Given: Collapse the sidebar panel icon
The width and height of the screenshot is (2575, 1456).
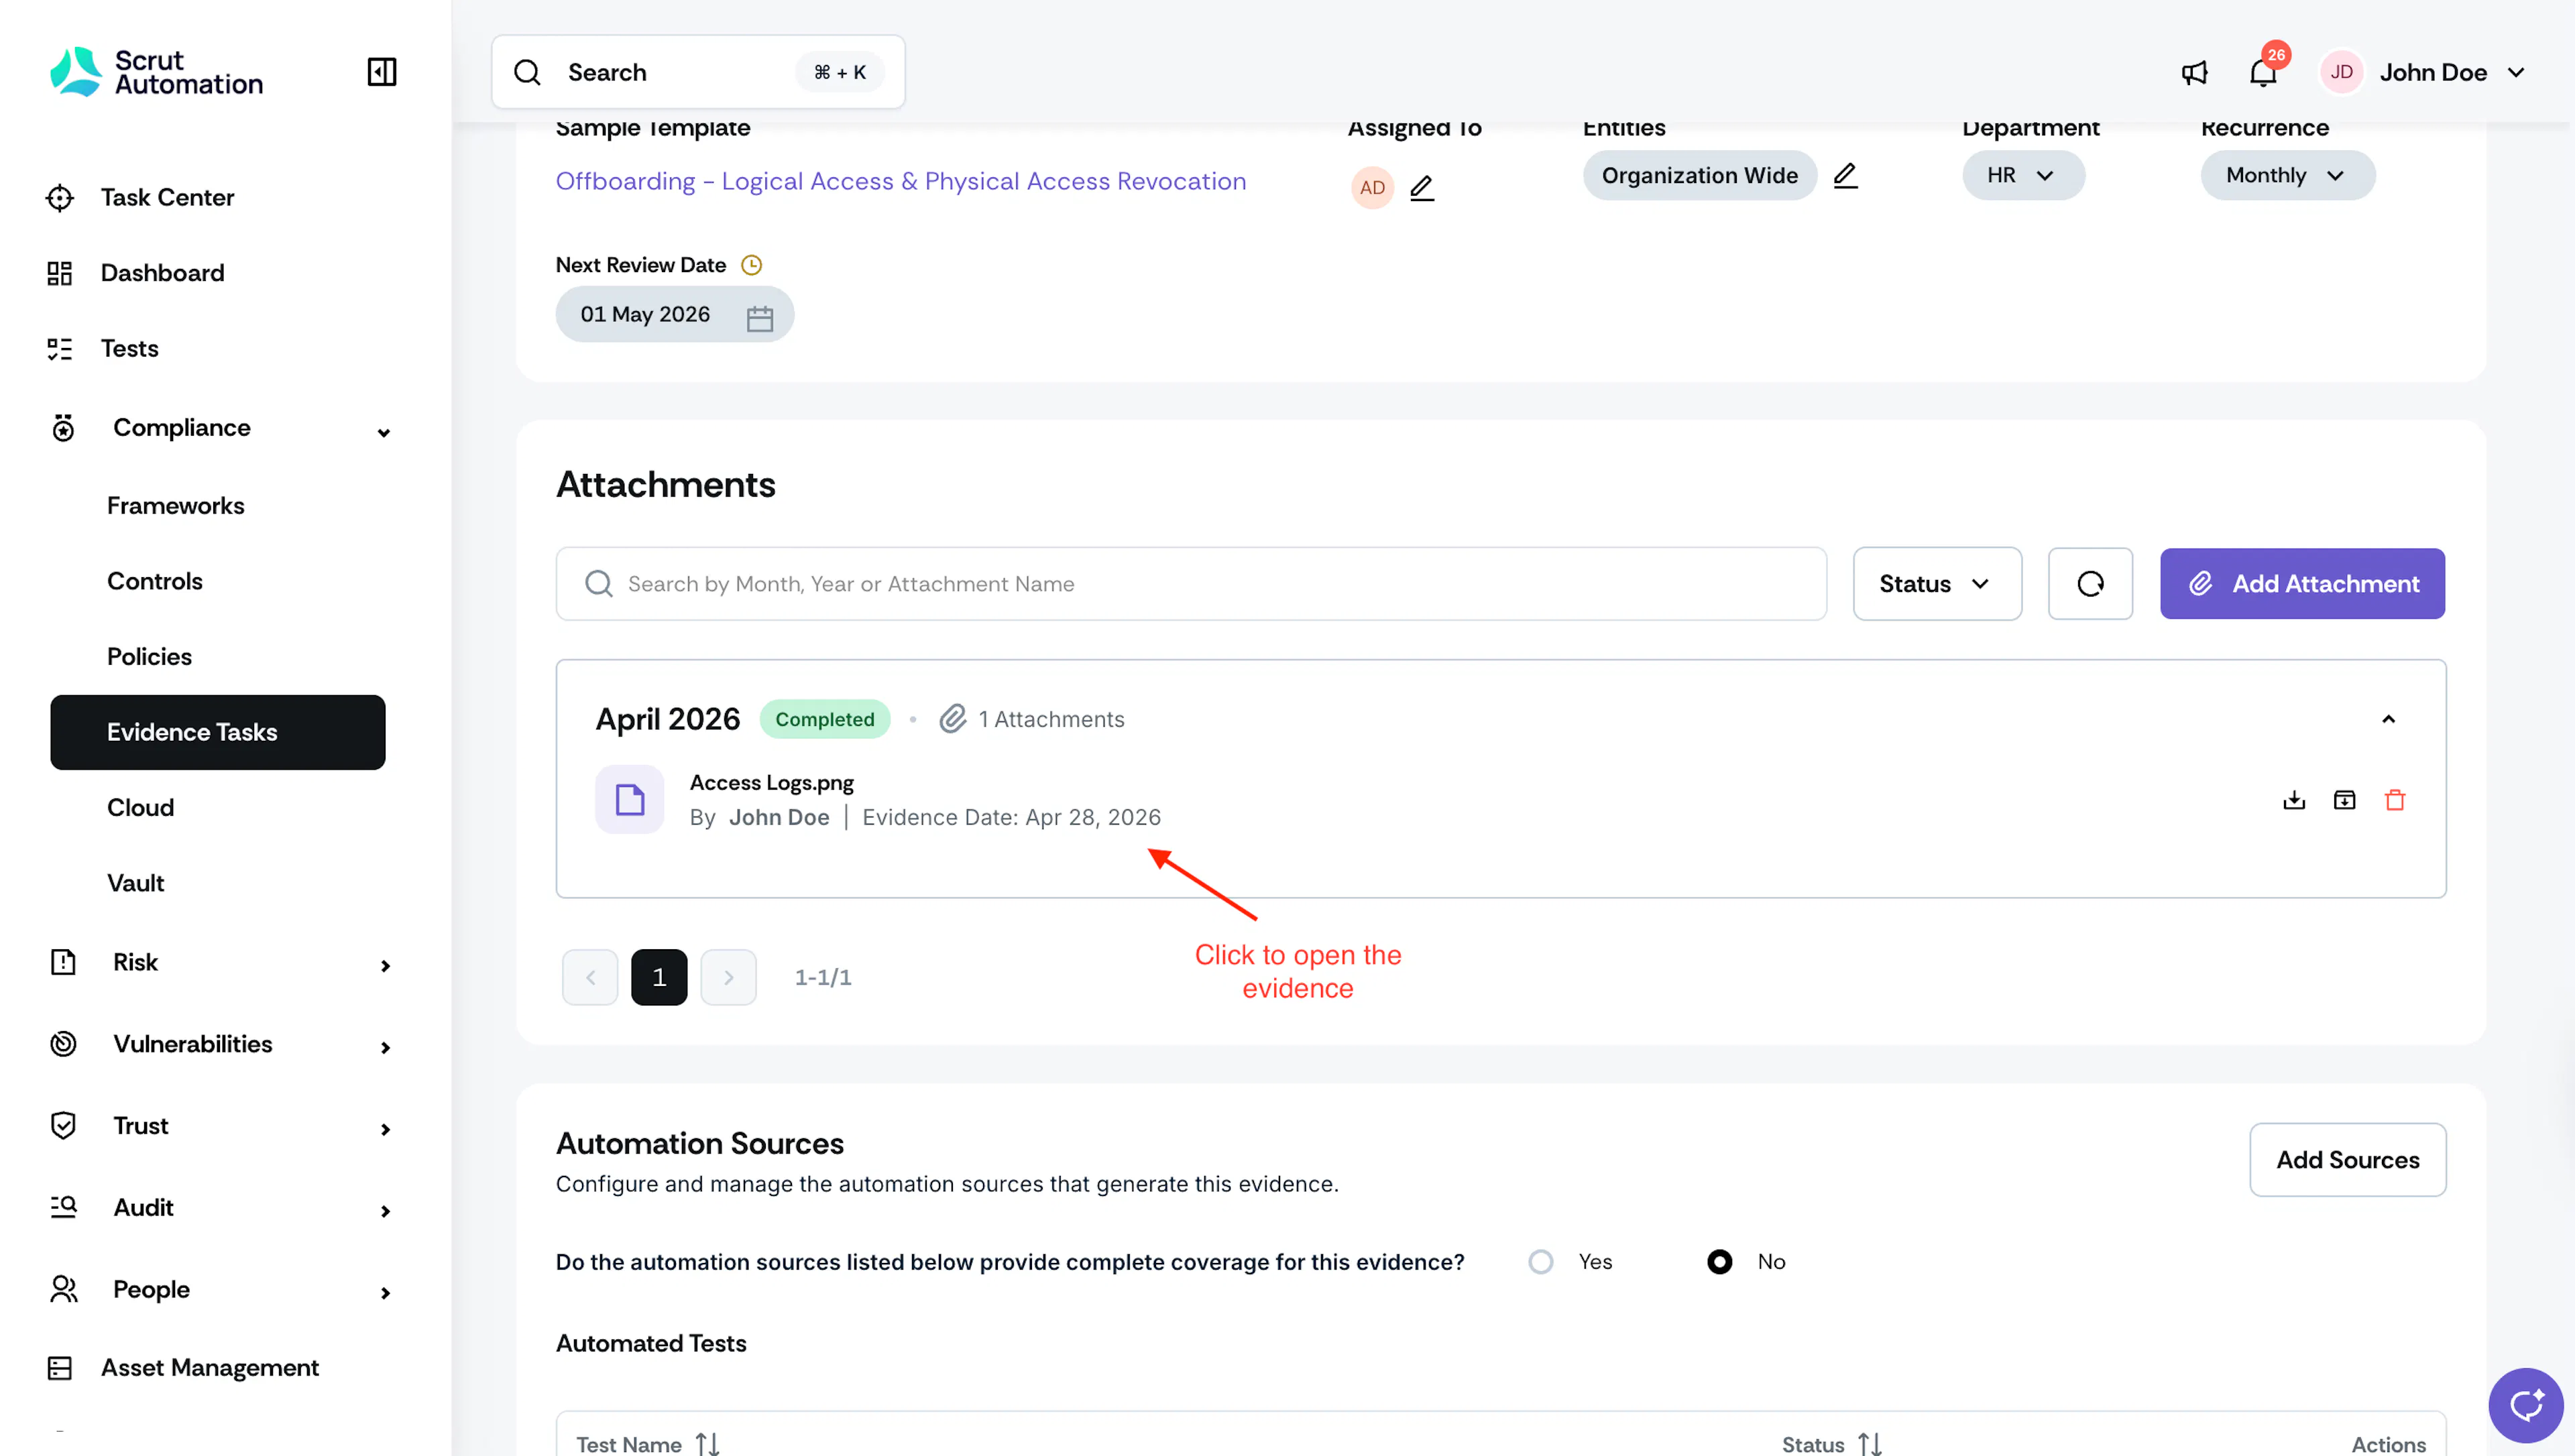Looking at the screenshot, I should (x=382, y=72).
